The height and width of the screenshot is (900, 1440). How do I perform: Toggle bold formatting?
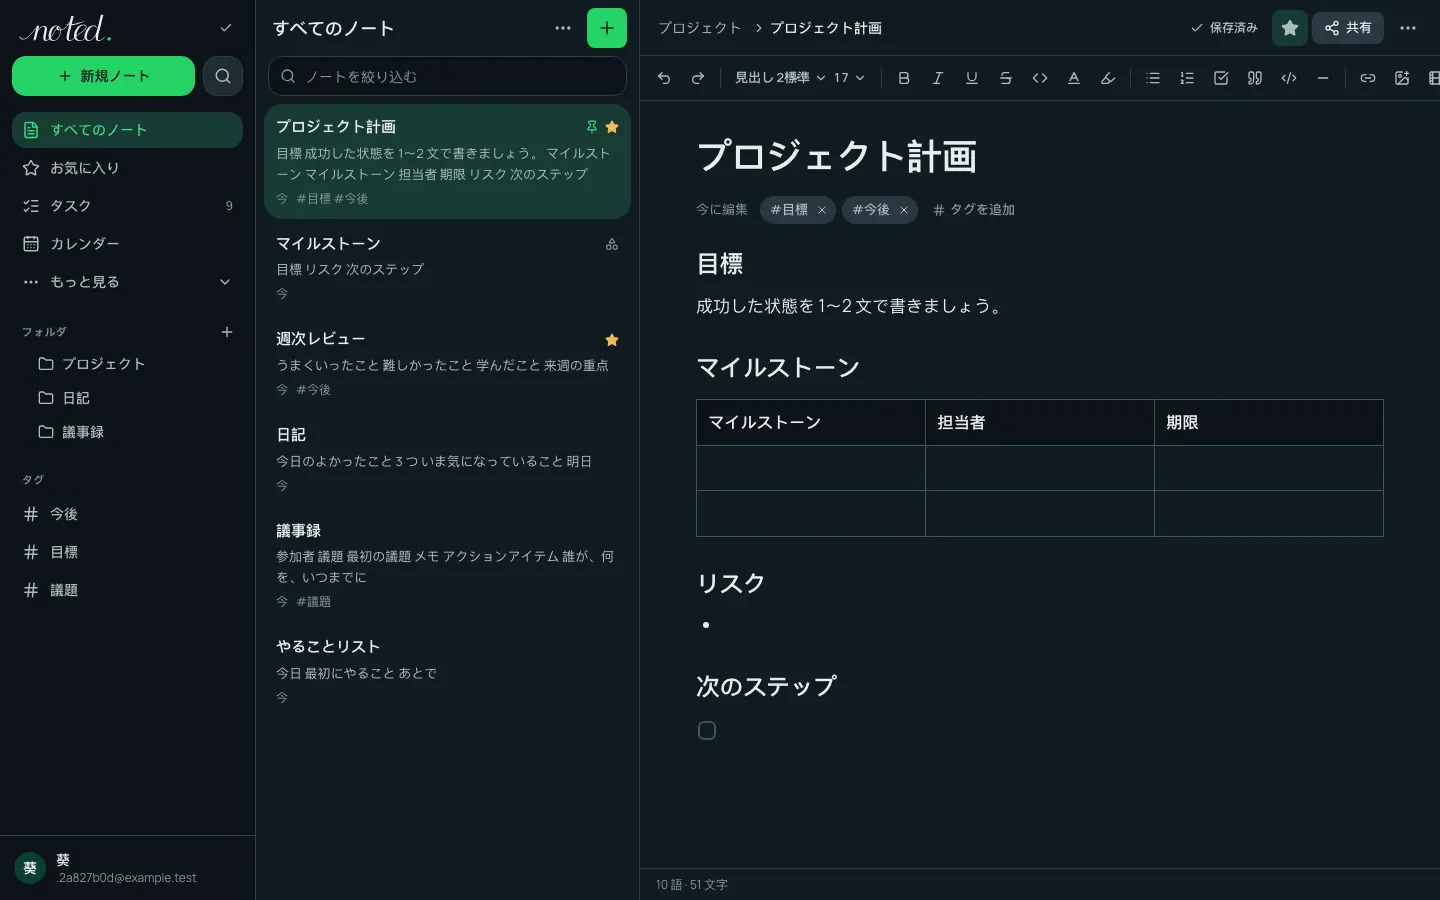coord(904,78)
